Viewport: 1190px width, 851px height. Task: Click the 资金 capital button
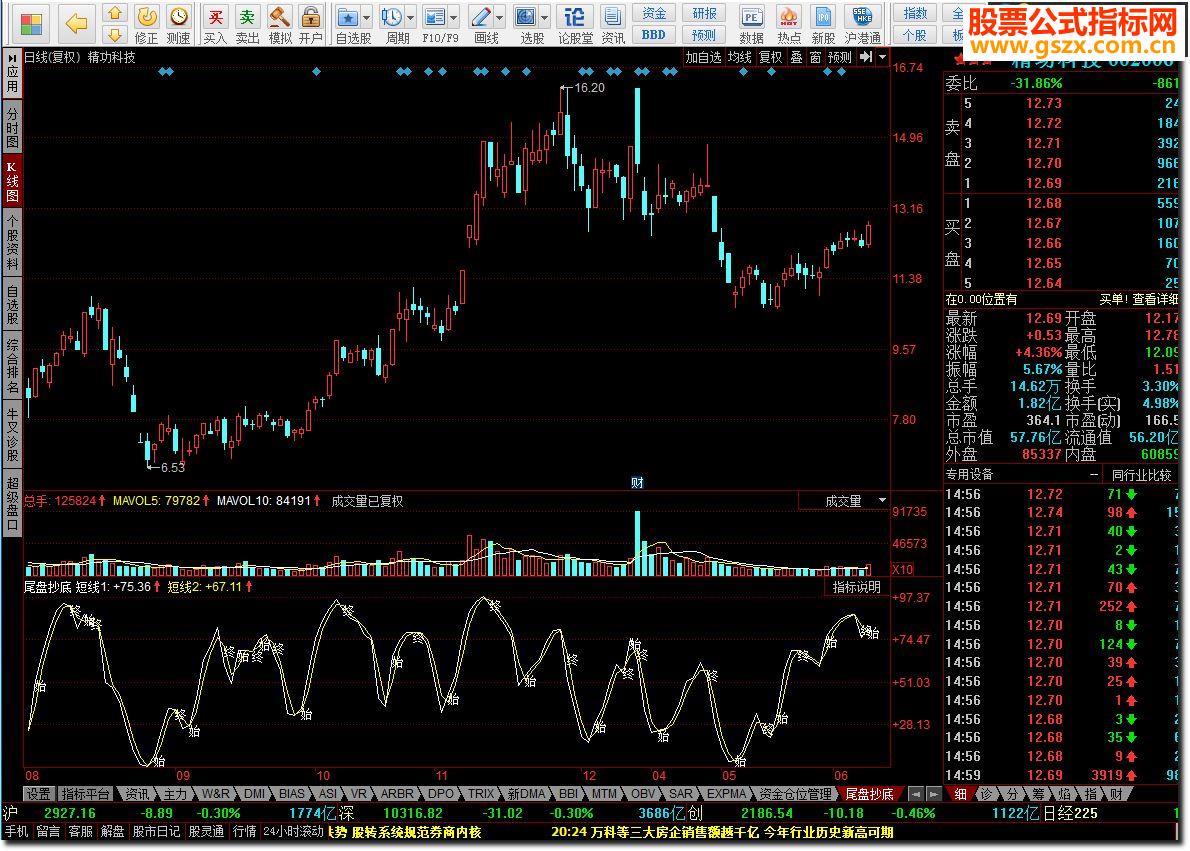tap(653, 13)
